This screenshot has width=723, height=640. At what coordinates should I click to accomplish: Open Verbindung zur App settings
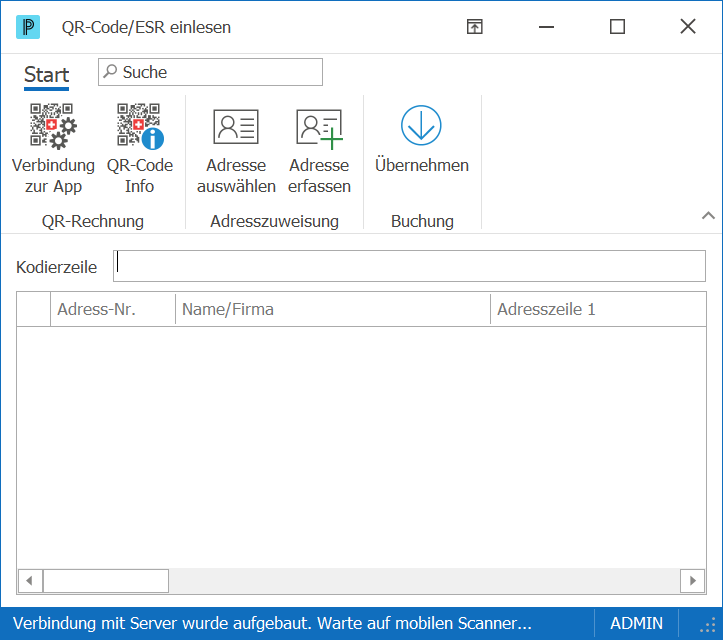pos(53,148)
